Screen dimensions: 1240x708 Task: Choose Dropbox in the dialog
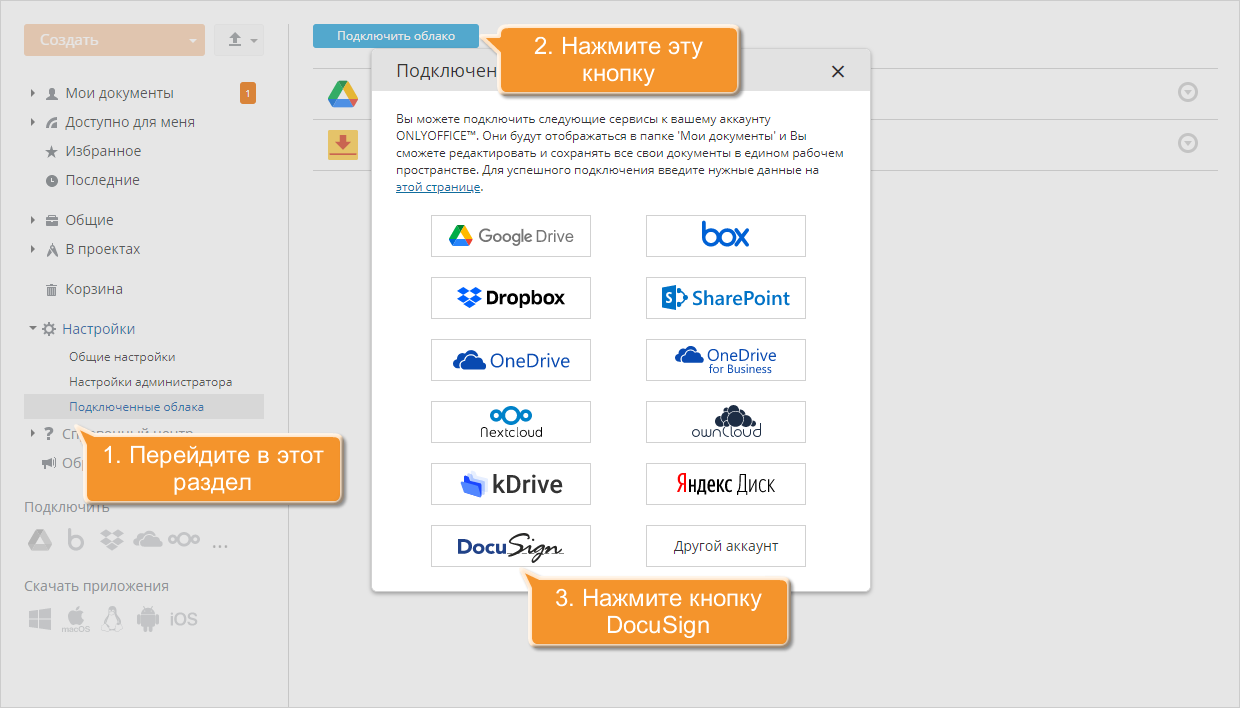[x=511, y=298]
